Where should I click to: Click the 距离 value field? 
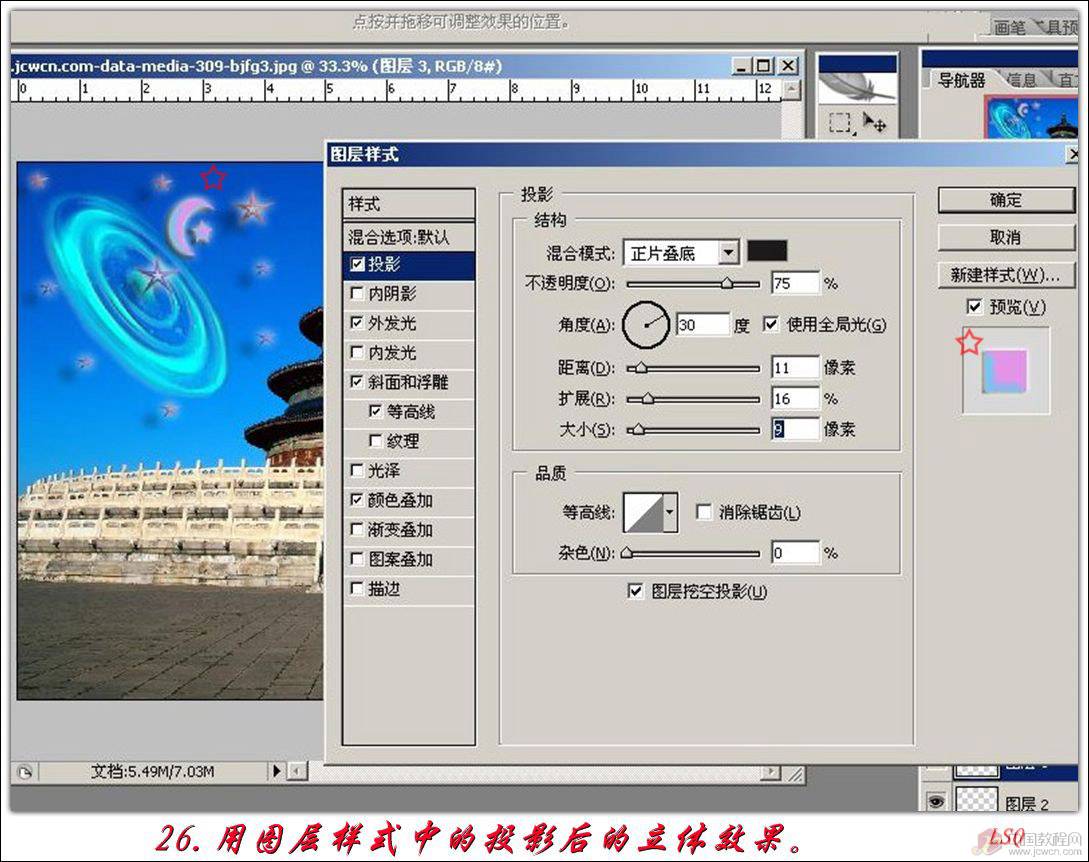(x=795, y=367)
